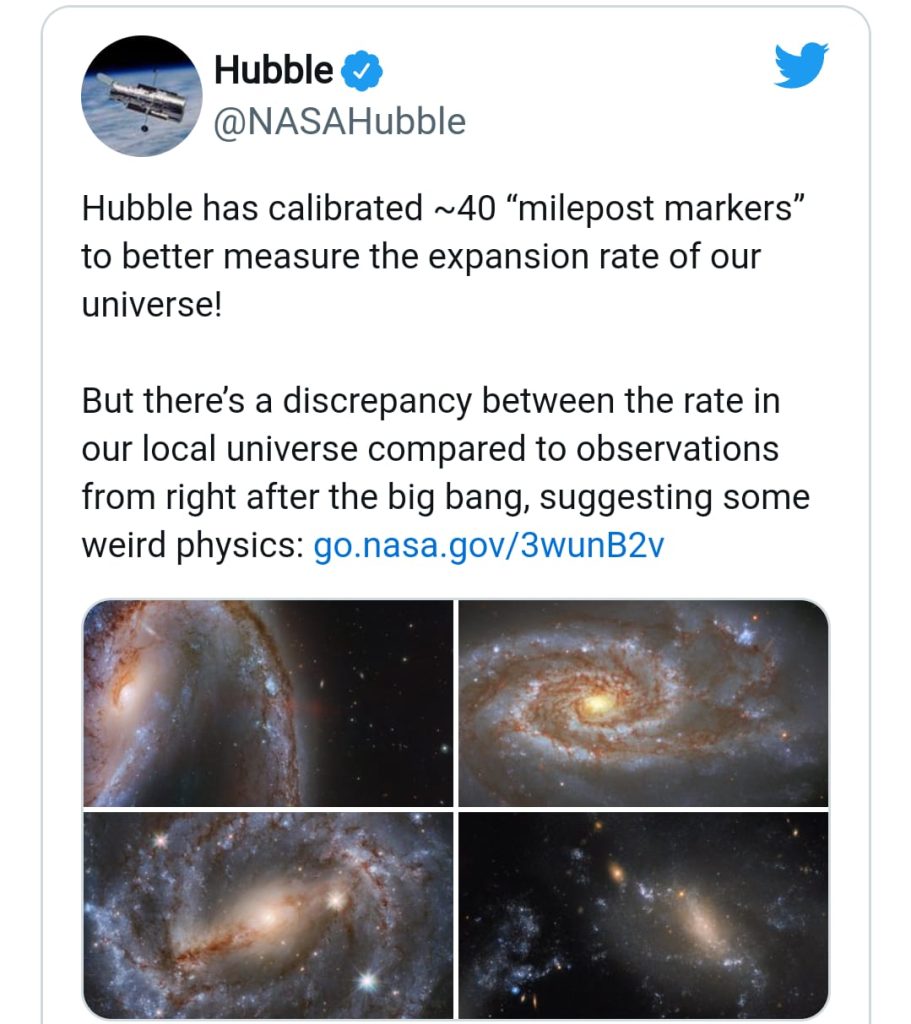Screen dimensions: 911x1024
Task: Click the yellow core of the top-right galaxy
Action: [x=596, y=705]
